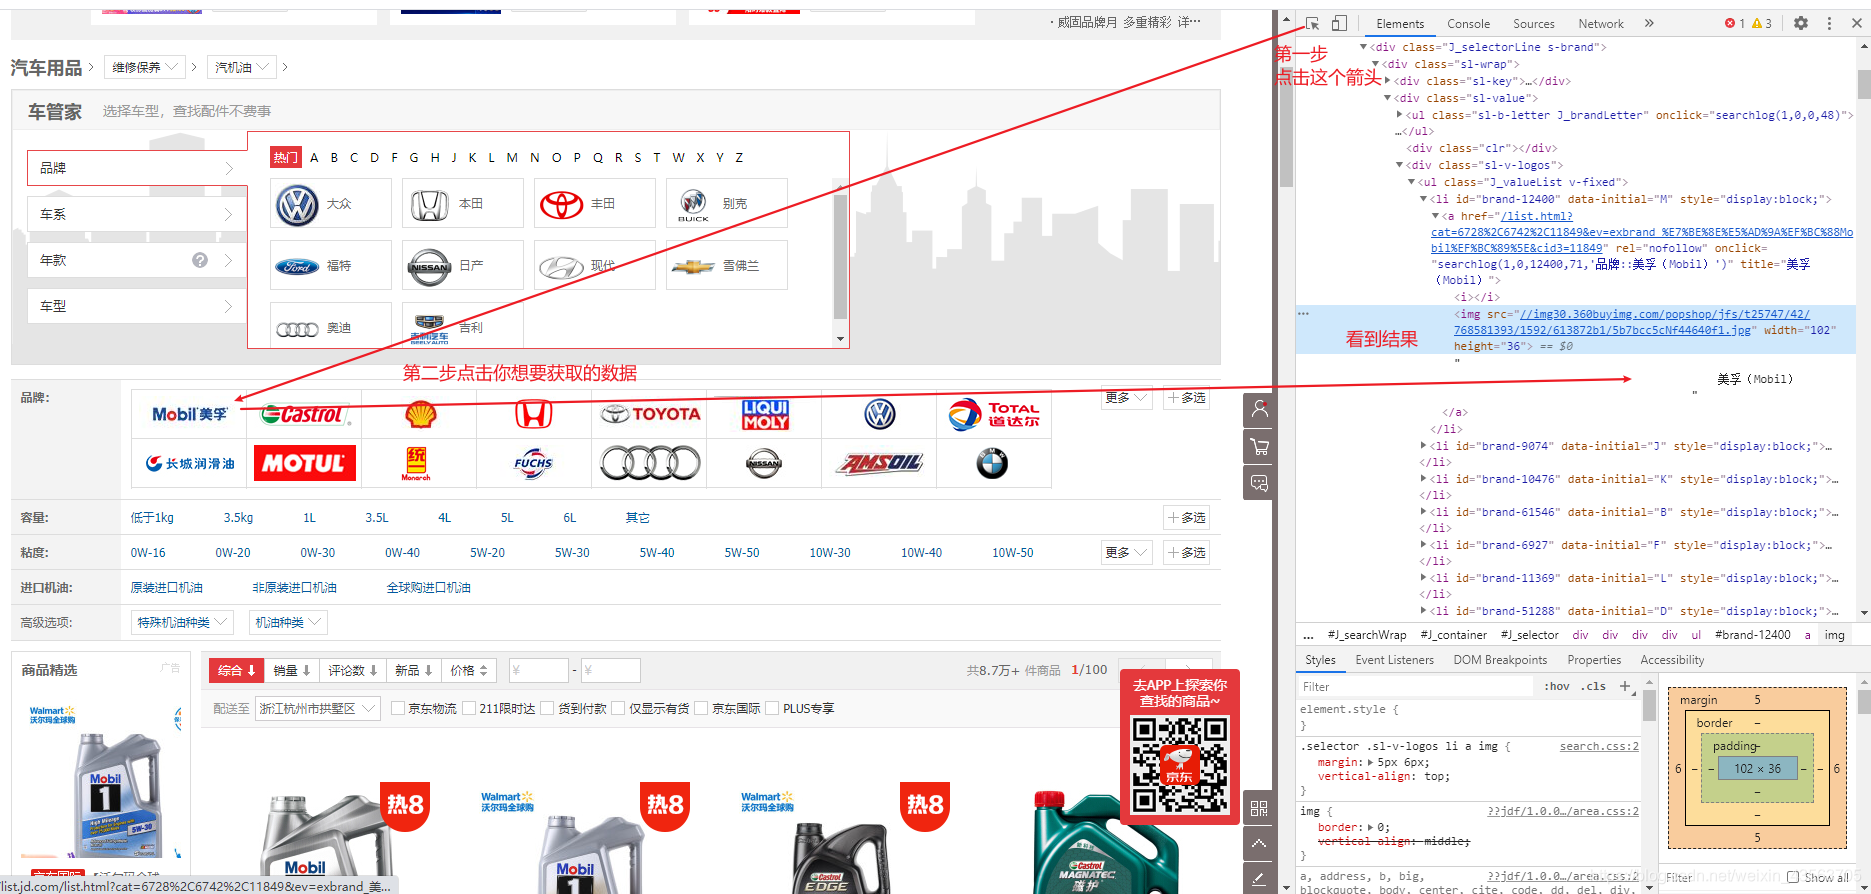Select the Total brand logo
Image resolution: width=1871 pixels, height=894 pixels.
pos(994,414)
